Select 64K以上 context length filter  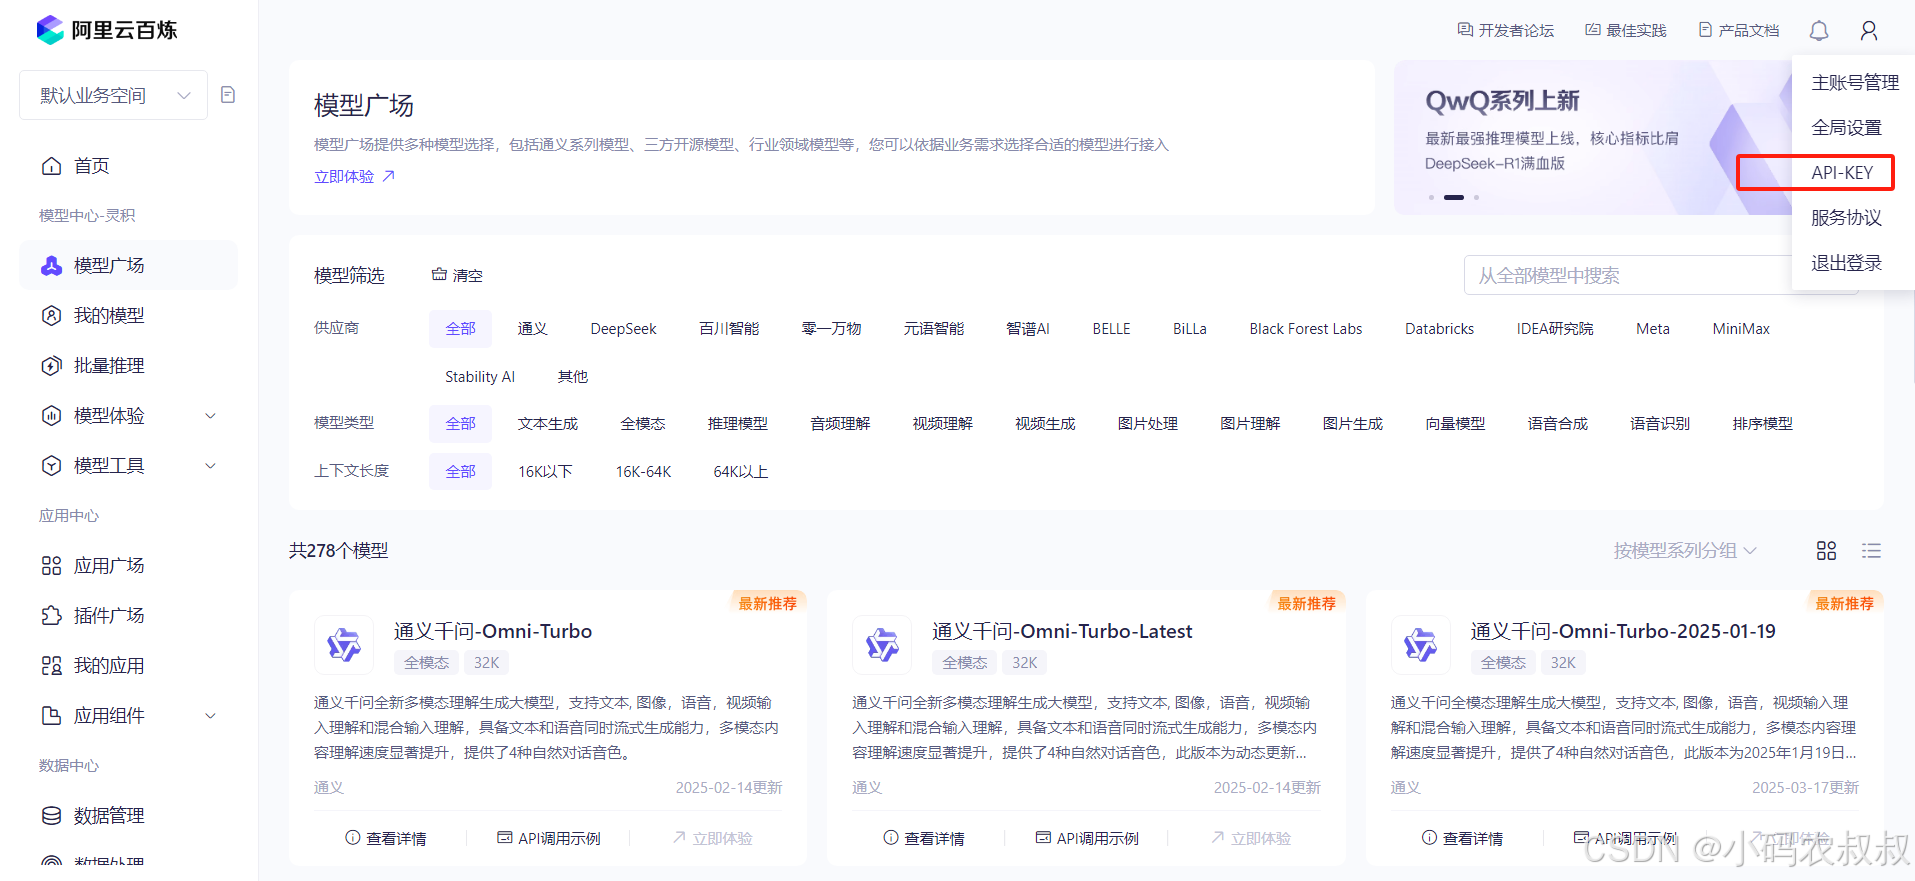point(740,472)
